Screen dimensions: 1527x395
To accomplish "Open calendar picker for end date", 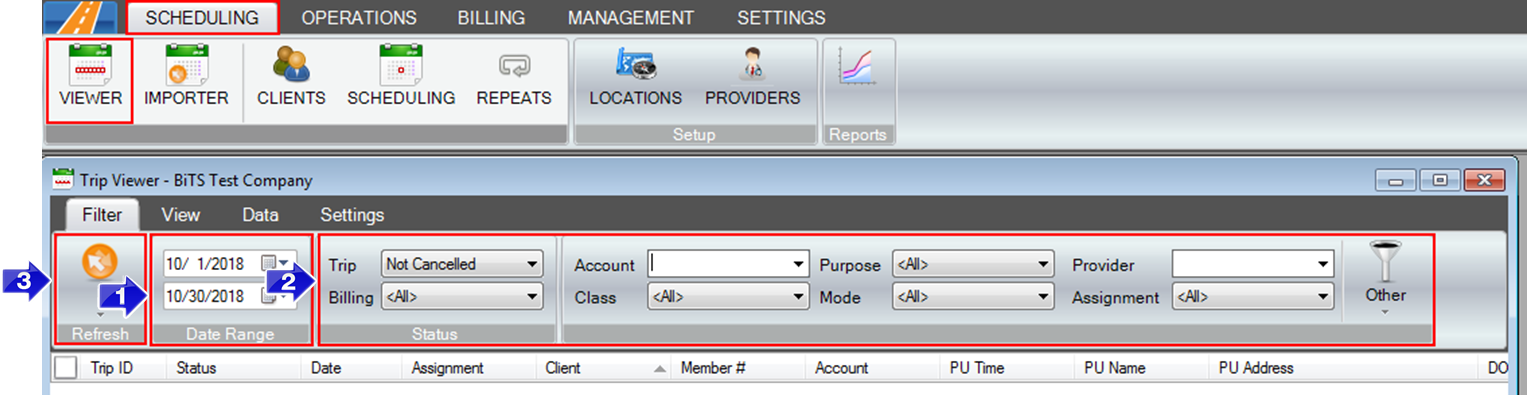I will (275, 296).
